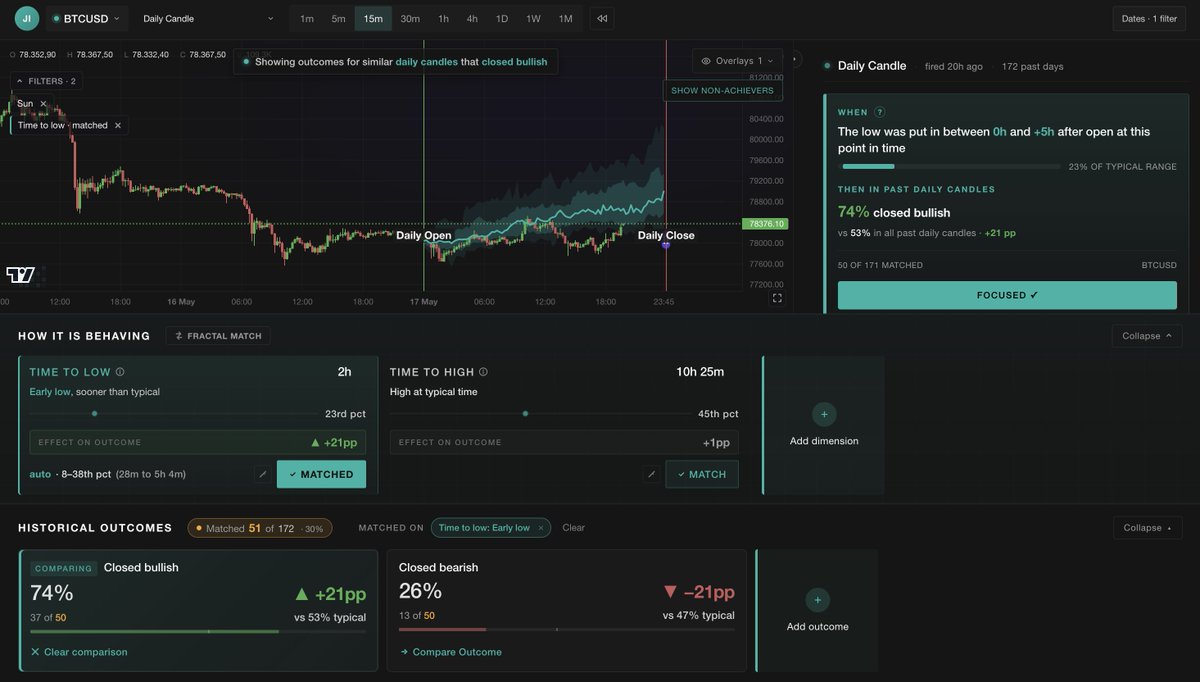
Task: Open the Dates 1 filter dropdown
Action: pos(1149,18)
